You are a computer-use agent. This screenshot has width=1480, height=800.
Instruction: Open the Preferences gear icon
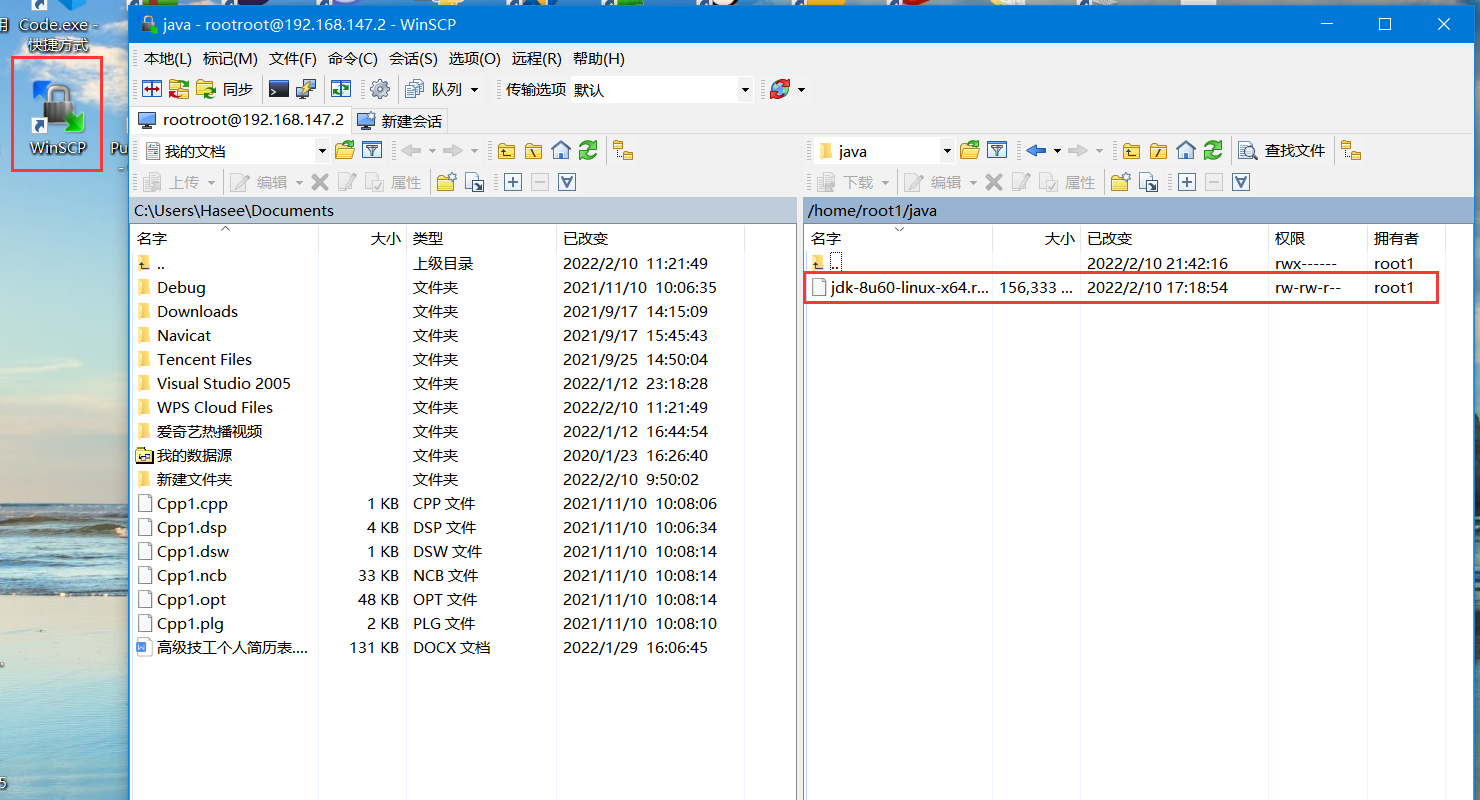tap(379, 89)
